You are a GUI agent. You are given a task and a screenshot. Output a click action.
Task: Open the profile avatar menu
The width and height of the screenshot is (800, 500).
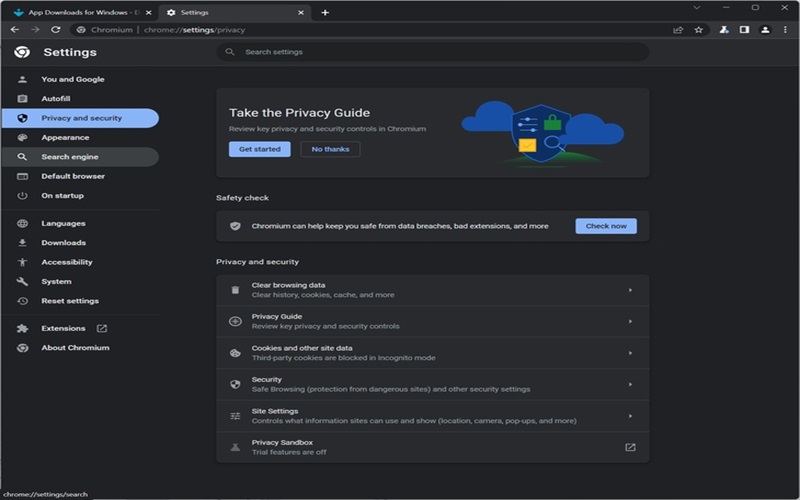tap(765, 30)
